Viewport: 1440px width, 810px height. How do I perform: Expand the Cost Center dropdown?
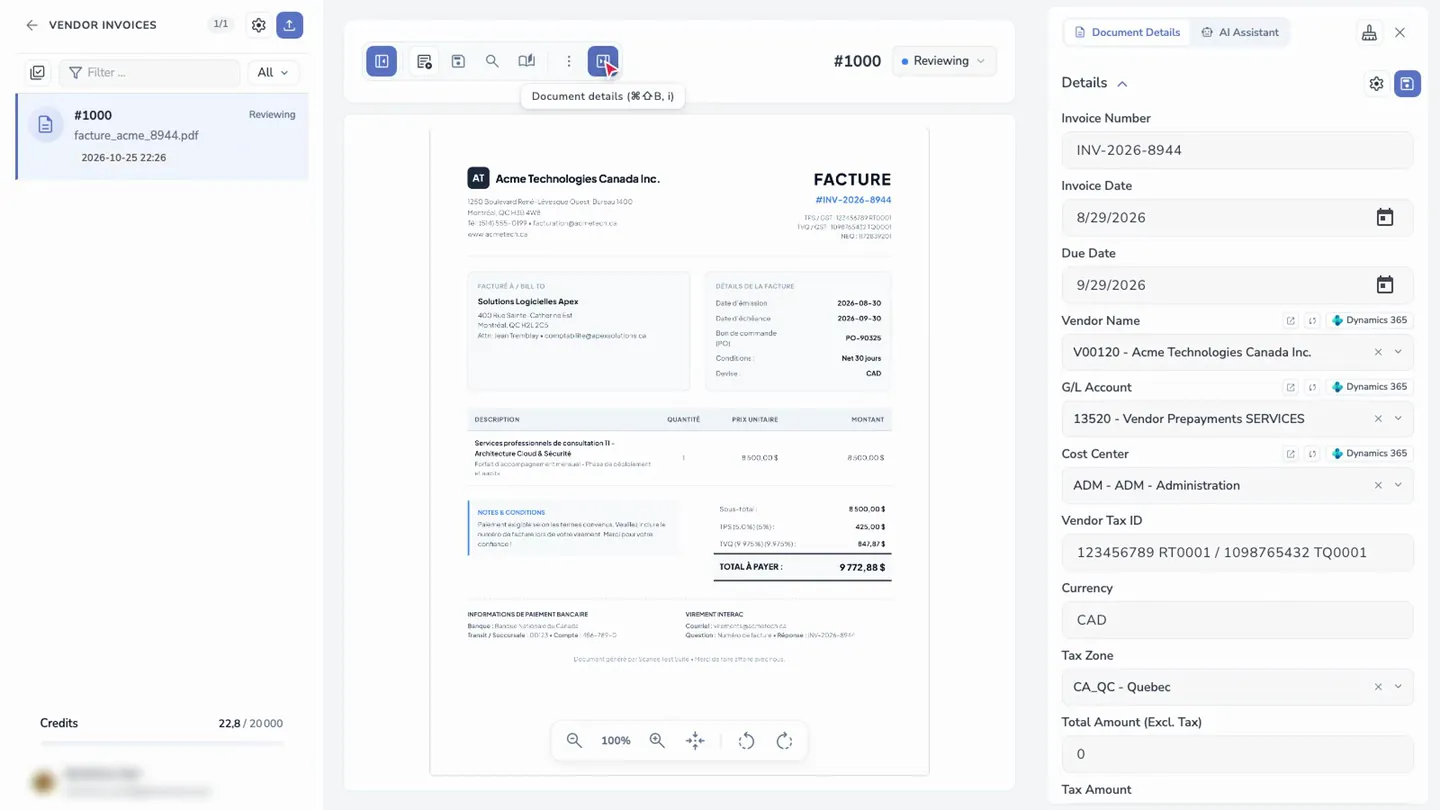pos(1398,485)
